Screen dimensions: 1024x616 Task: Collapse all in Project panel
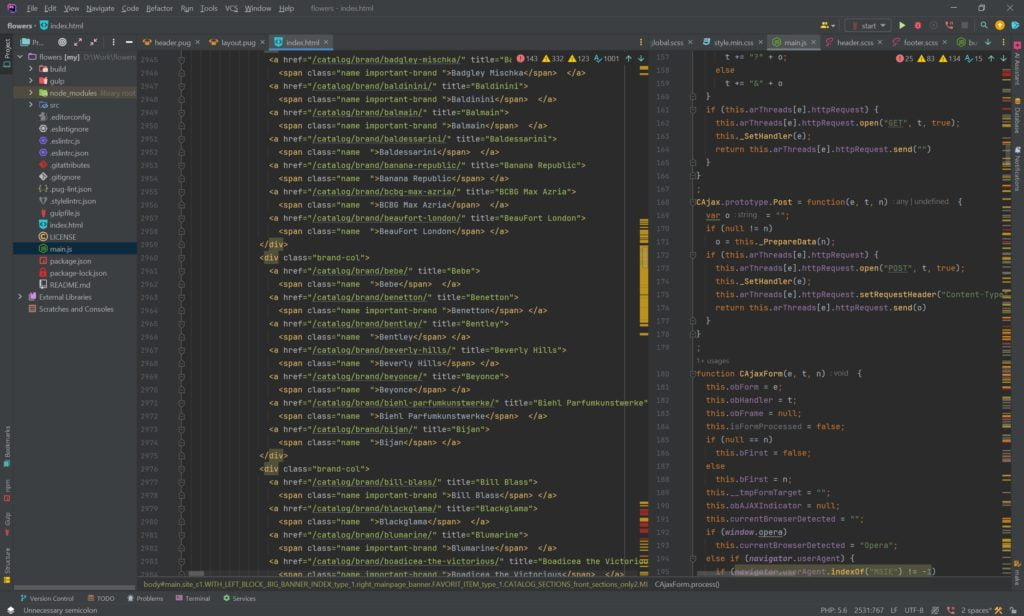click(x=96, y=42)
